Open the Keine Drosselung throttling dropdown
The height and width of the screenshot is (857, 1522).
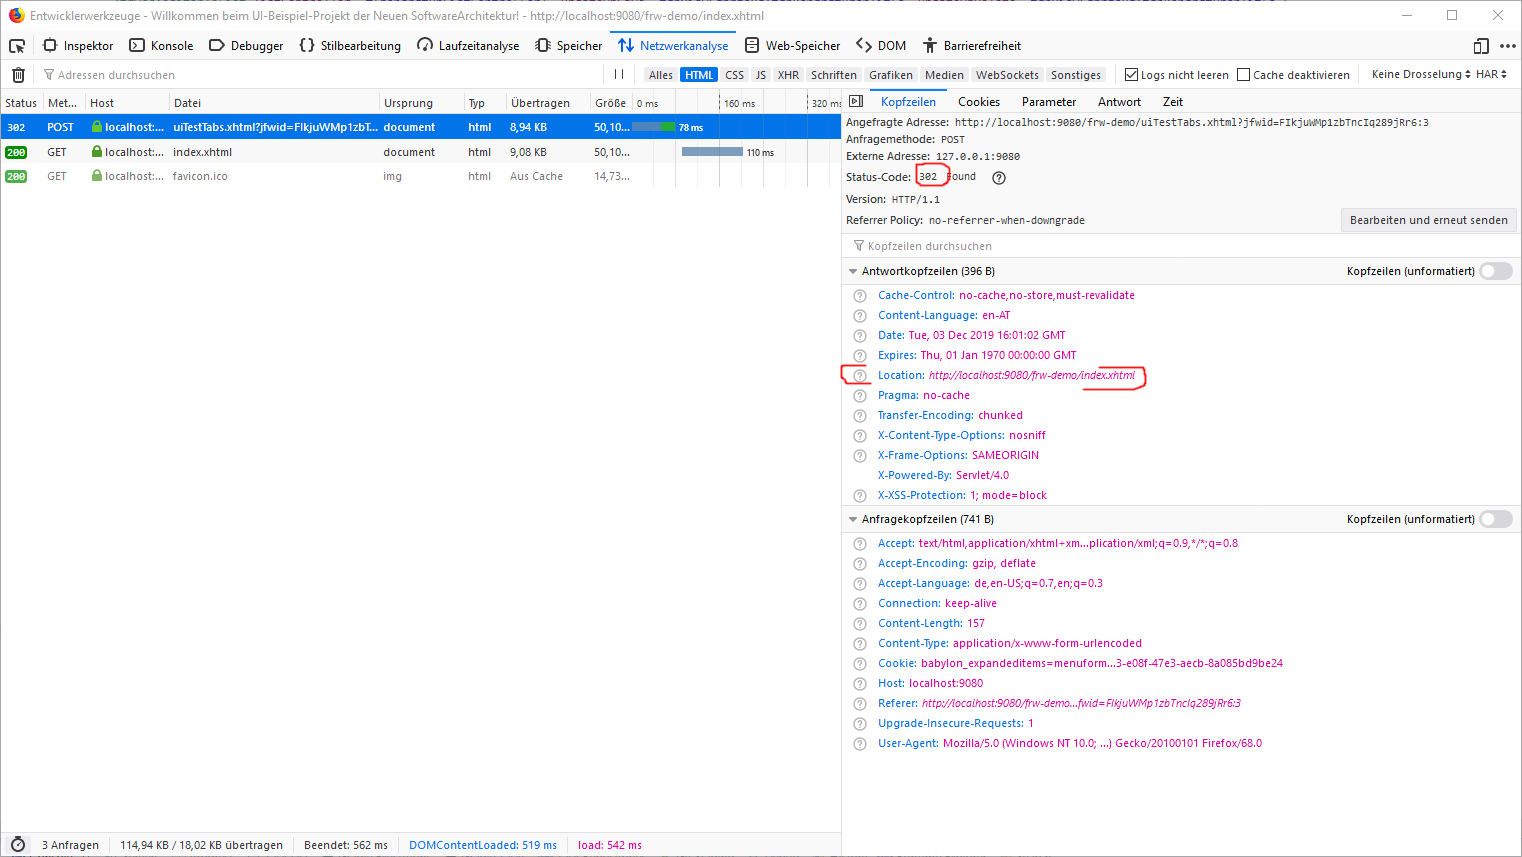click(1421, 75)
